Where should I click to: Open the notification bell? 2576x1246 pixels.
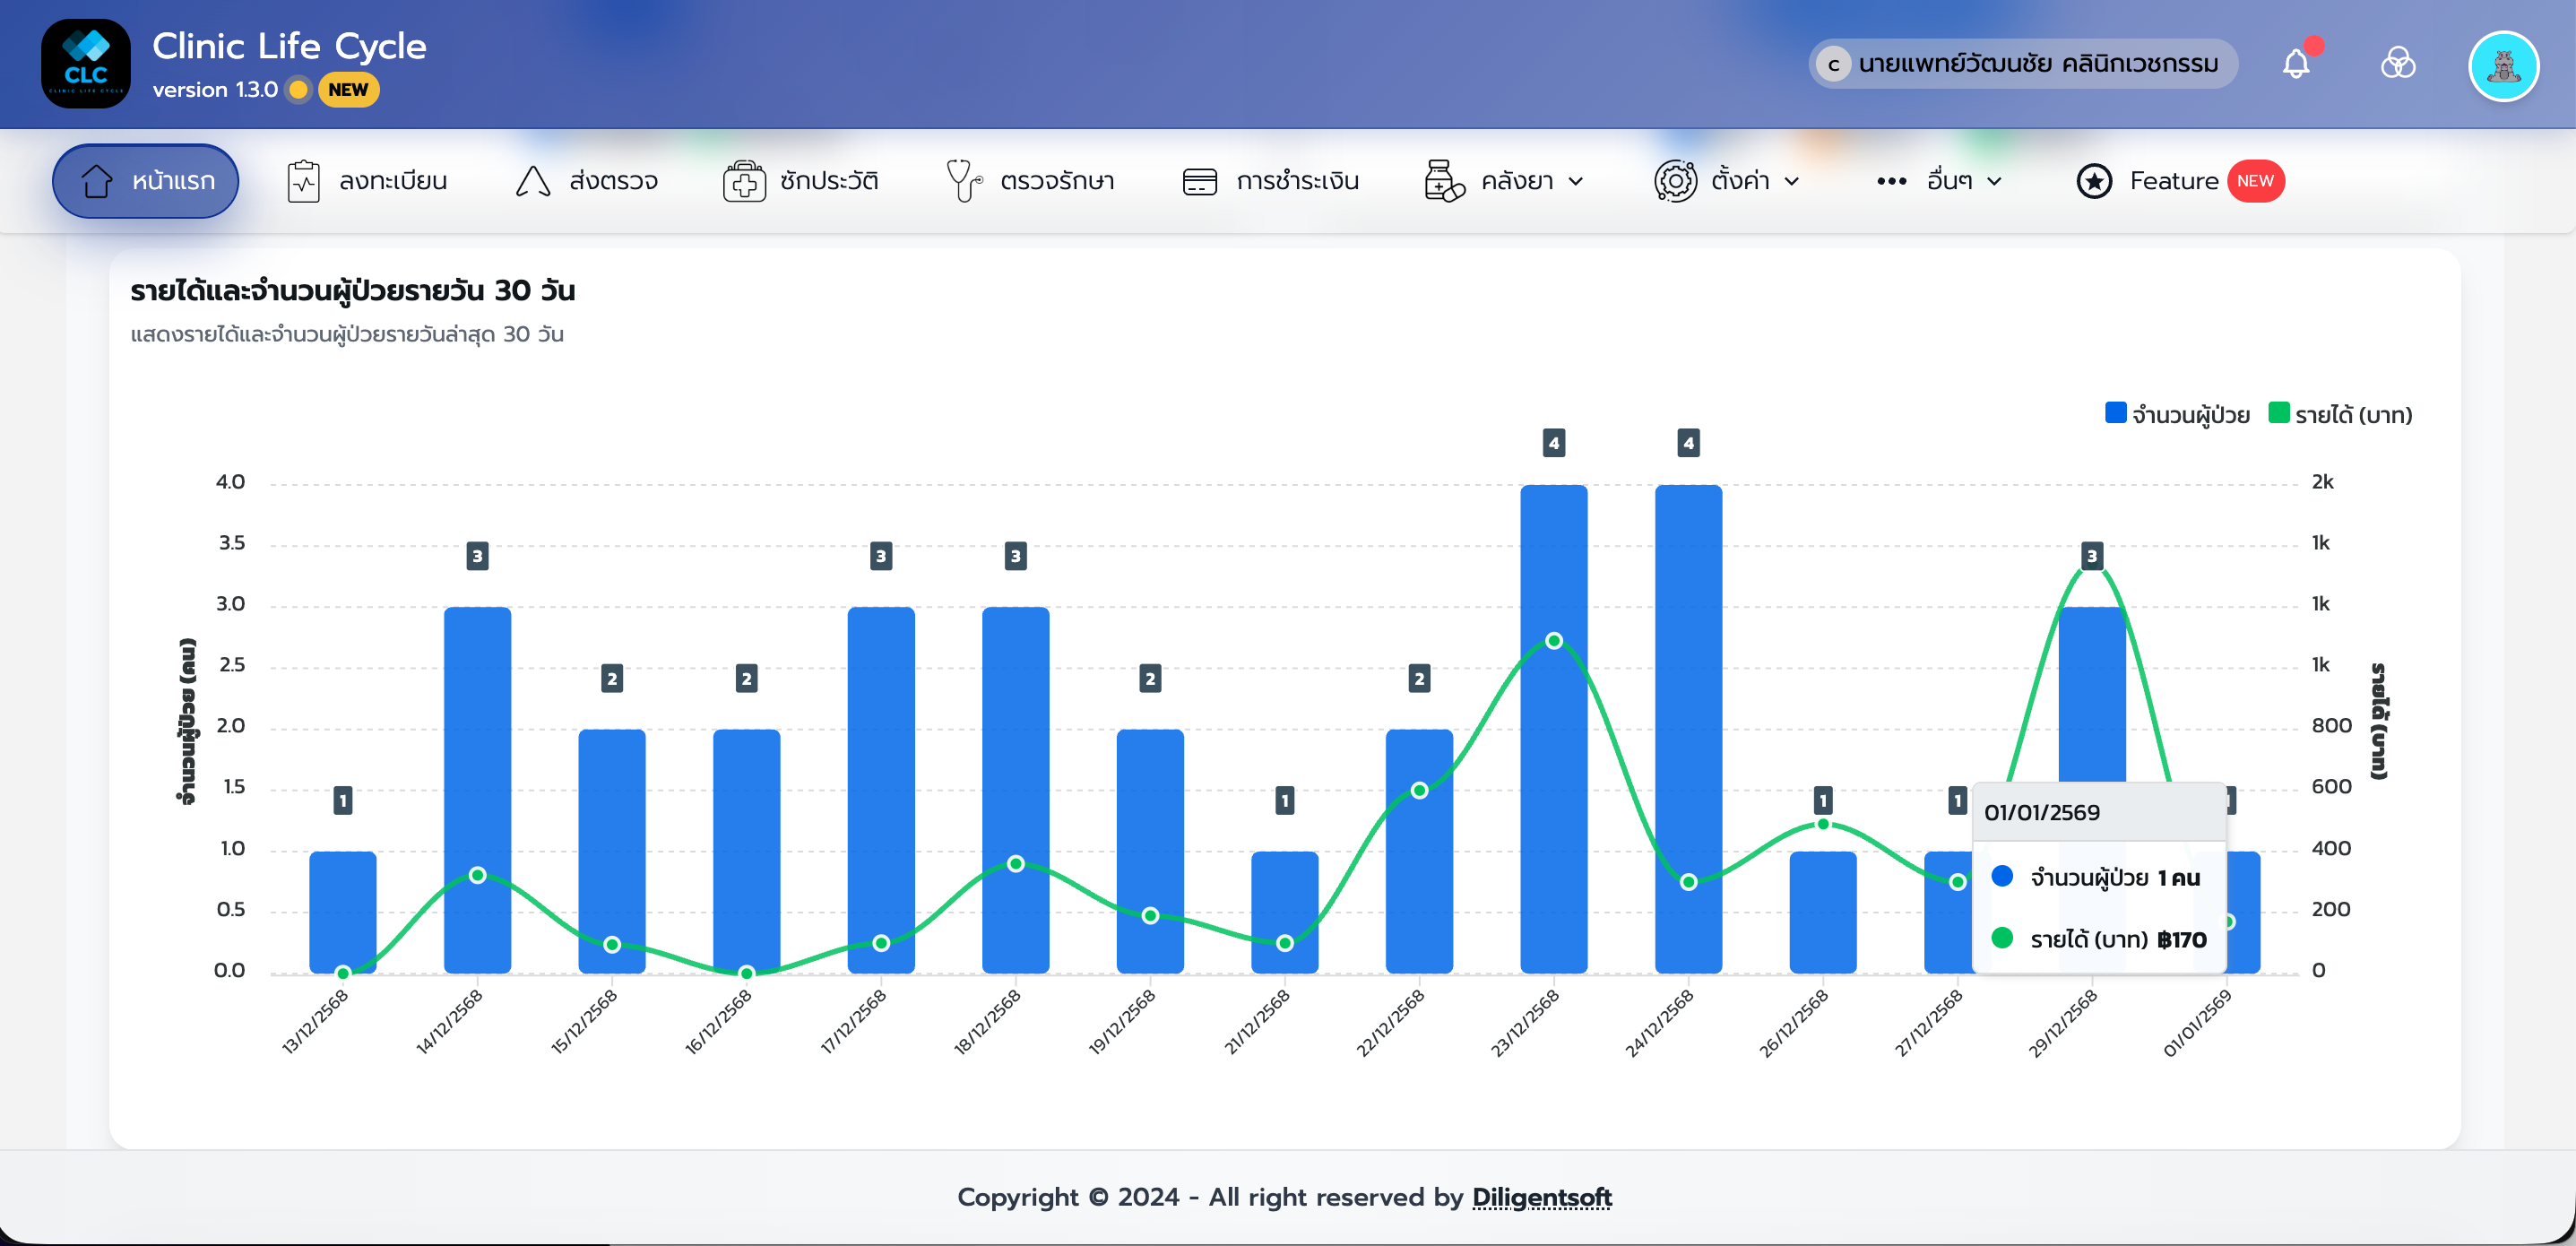coord(2296,64)
